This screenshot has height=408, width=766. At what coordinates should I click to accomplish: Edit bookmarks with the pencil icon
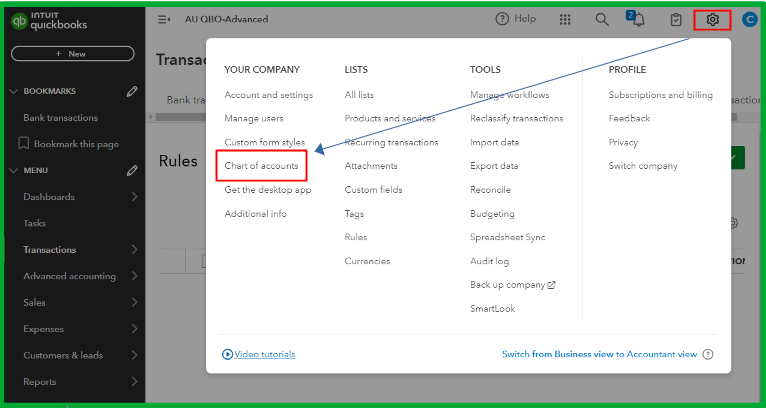[x=132, y=91]
